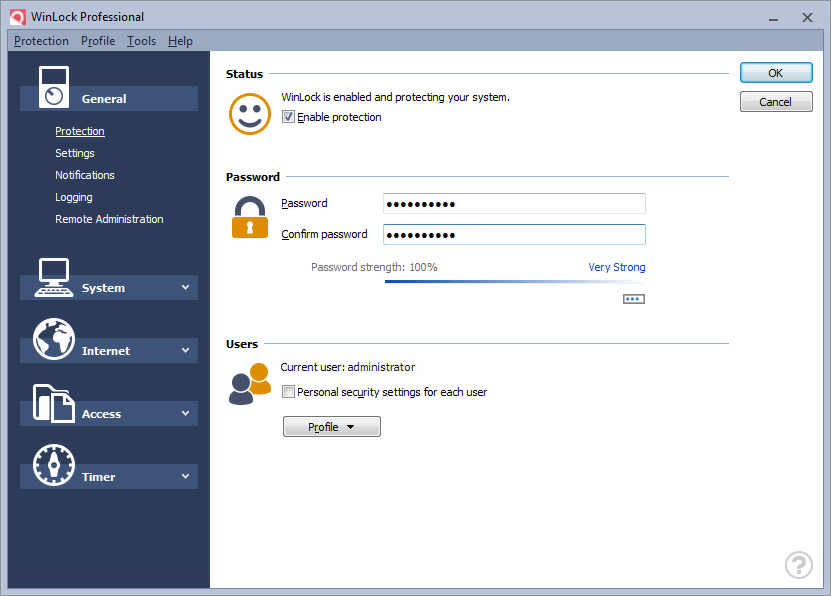
Task: Click the OK button
Action: 775,72
